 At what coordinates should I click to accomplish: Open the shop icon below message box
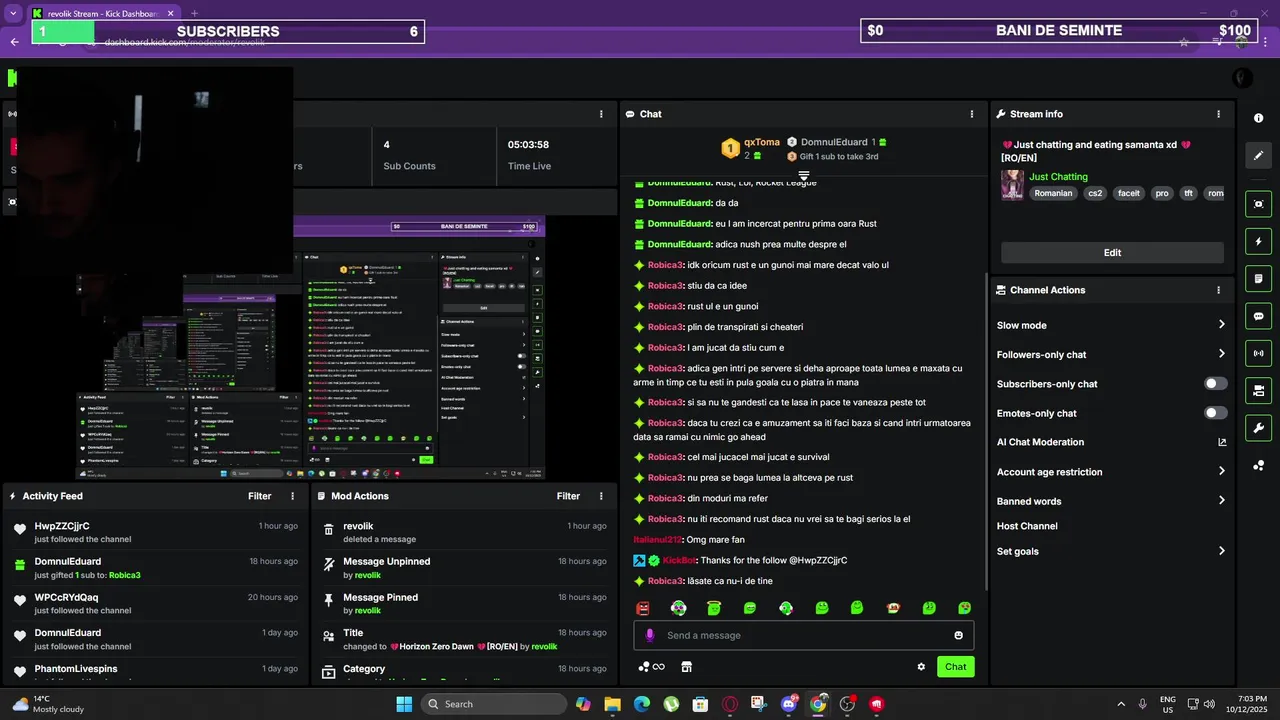(686, 667)
